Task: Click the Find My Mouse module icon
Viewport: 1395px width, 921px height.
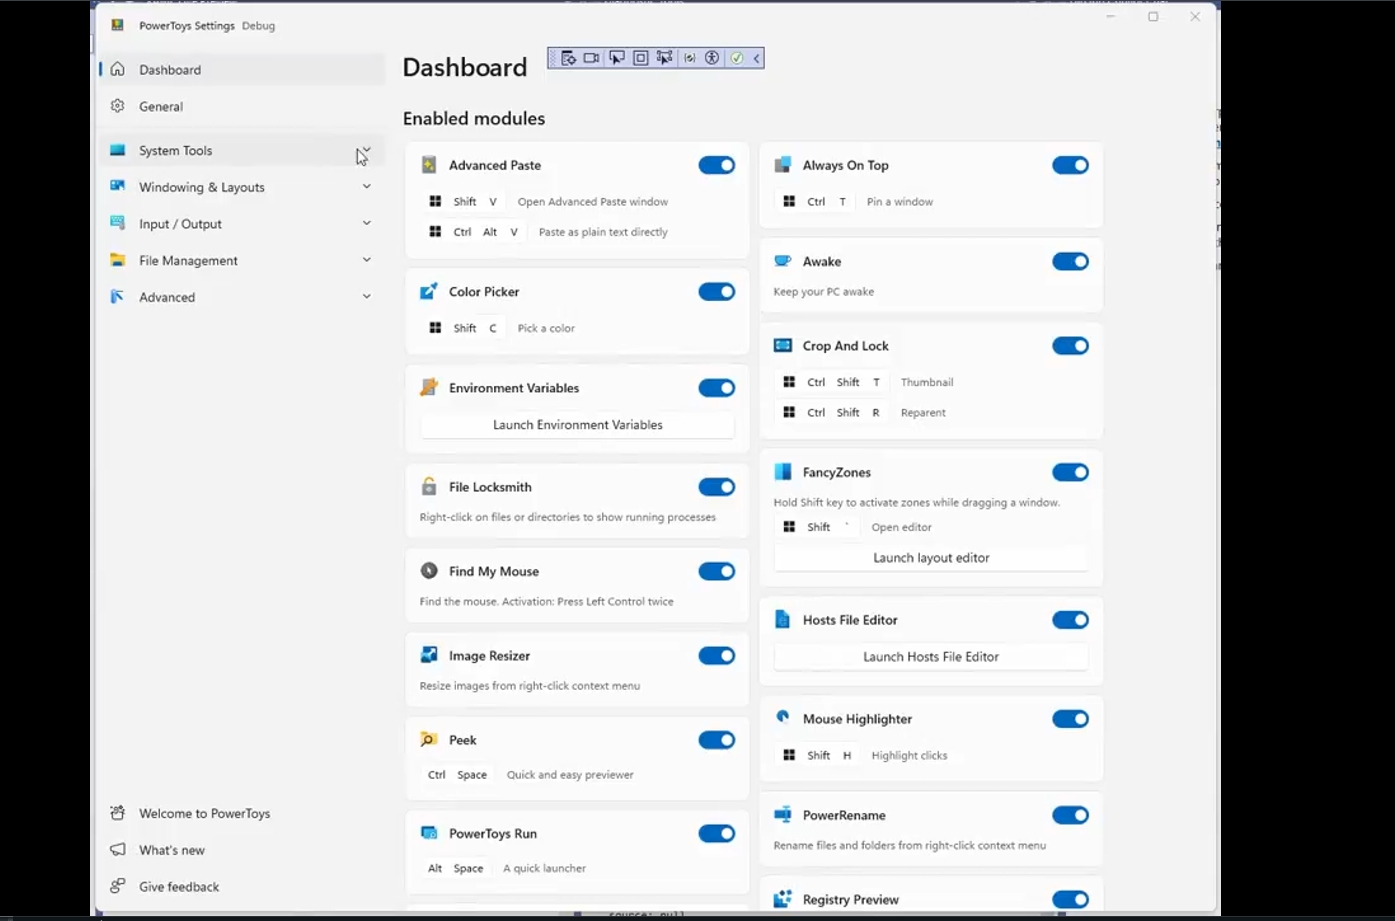Action: (x=429, y=571)
